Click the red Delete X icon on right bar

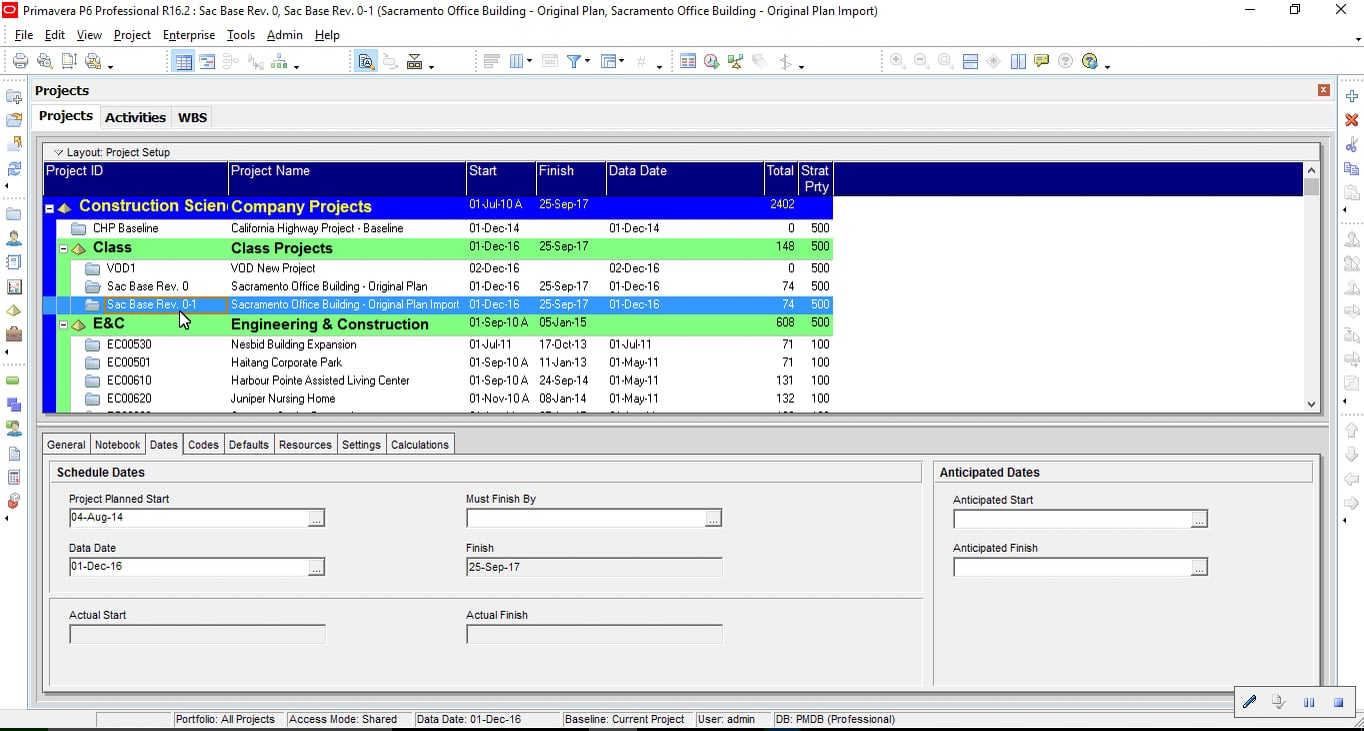(1351, 120)
